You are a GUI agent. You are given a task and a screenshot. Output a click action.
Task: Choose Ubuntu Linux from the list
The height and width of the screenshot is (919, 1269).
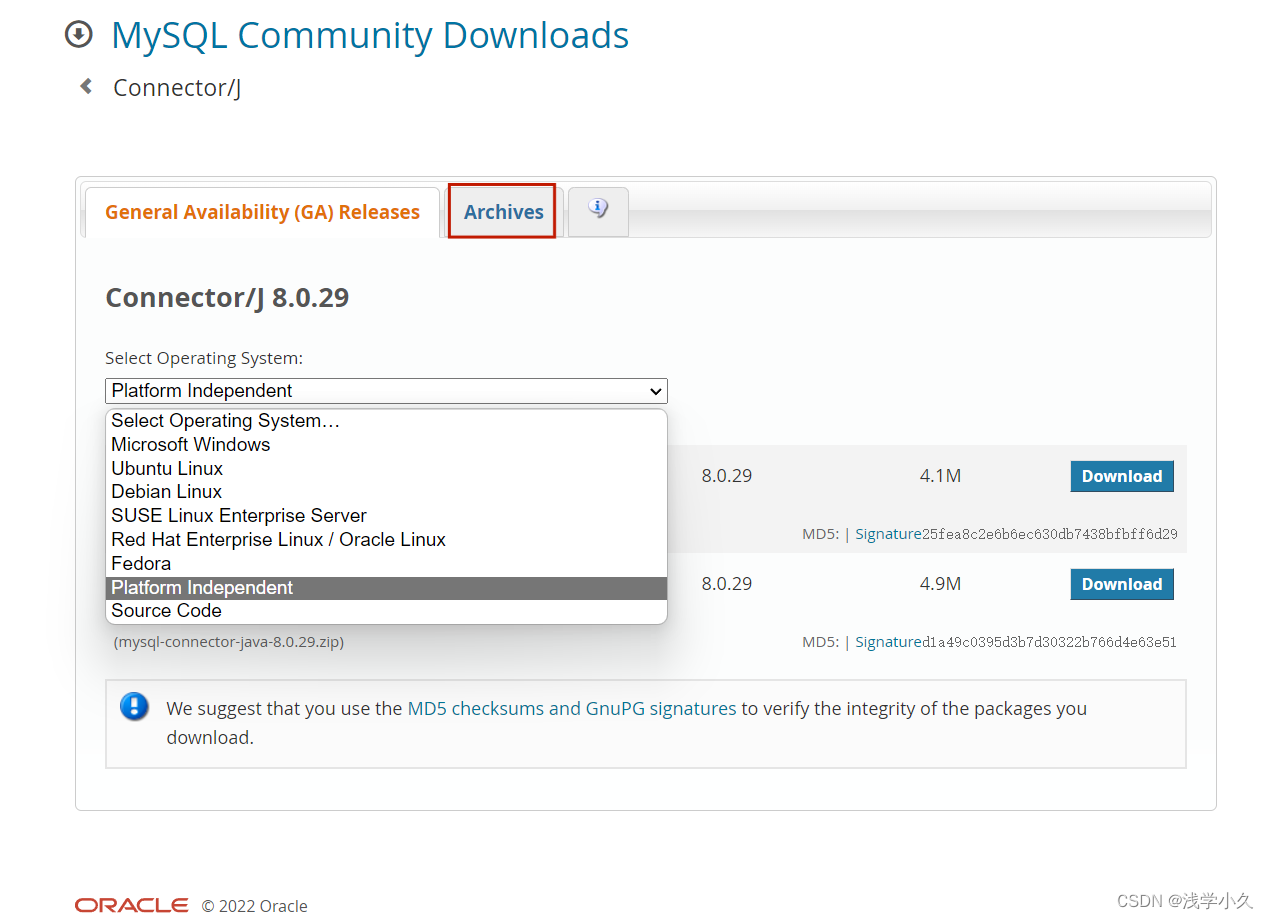(386, 468)
